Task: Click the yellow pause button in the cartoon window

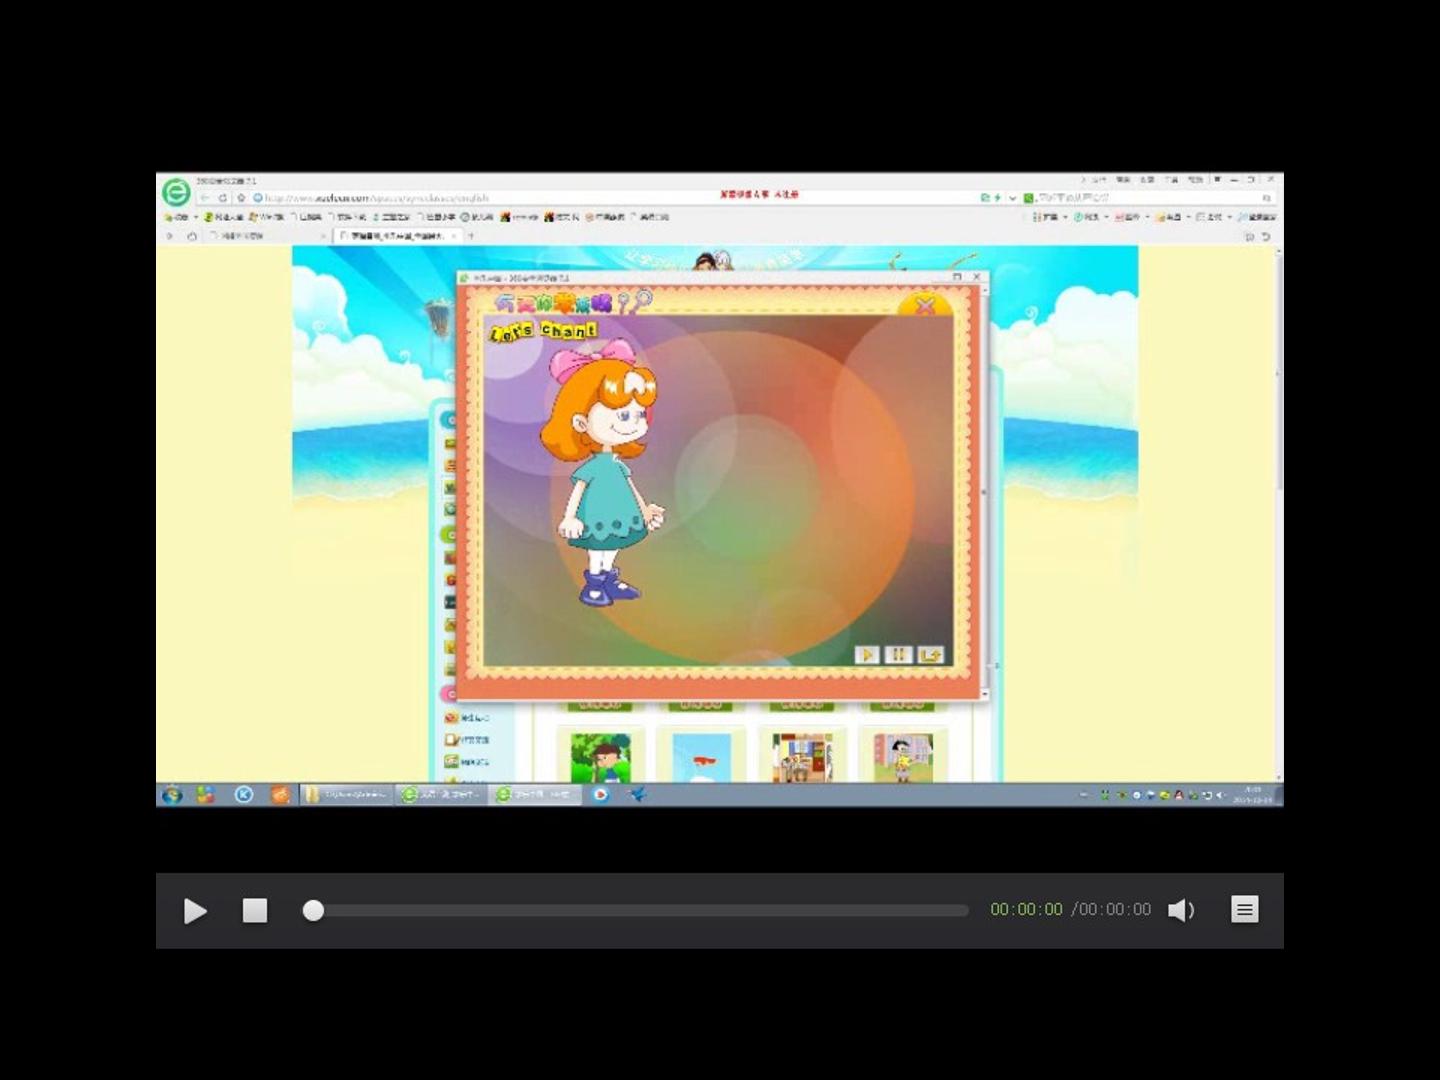Action: 898,655
